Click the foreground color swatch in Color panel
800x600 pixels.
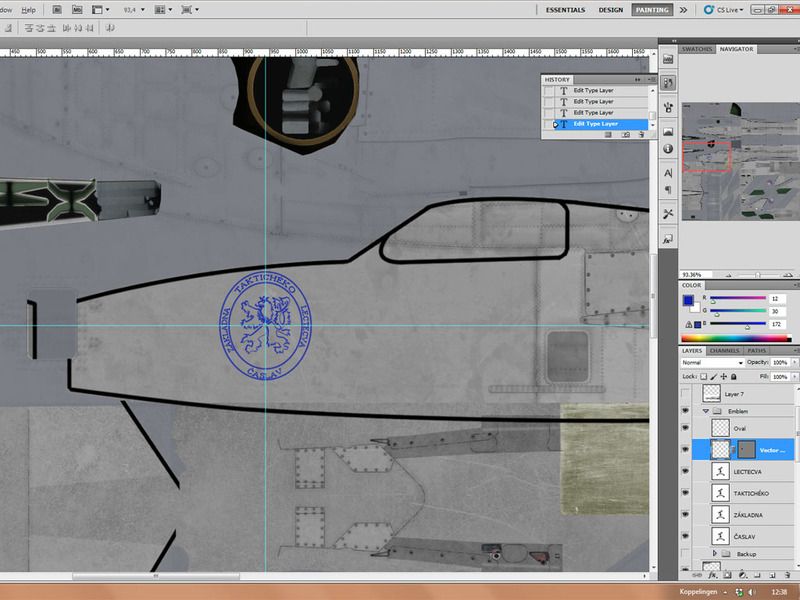pos(688,299)
